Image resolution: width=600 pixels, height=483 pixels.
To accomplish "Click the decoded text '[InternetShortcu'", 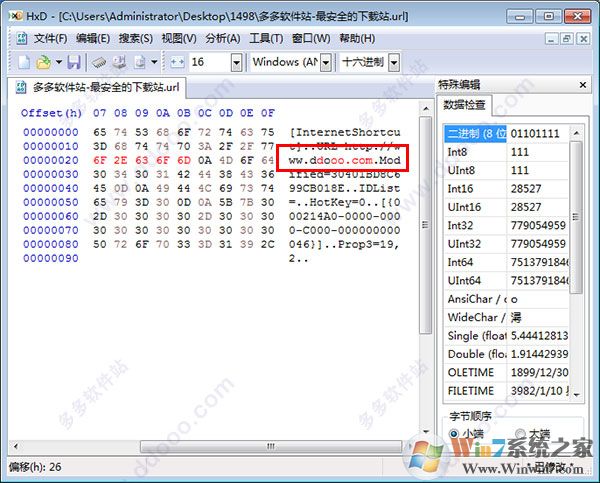I will 345,132.
